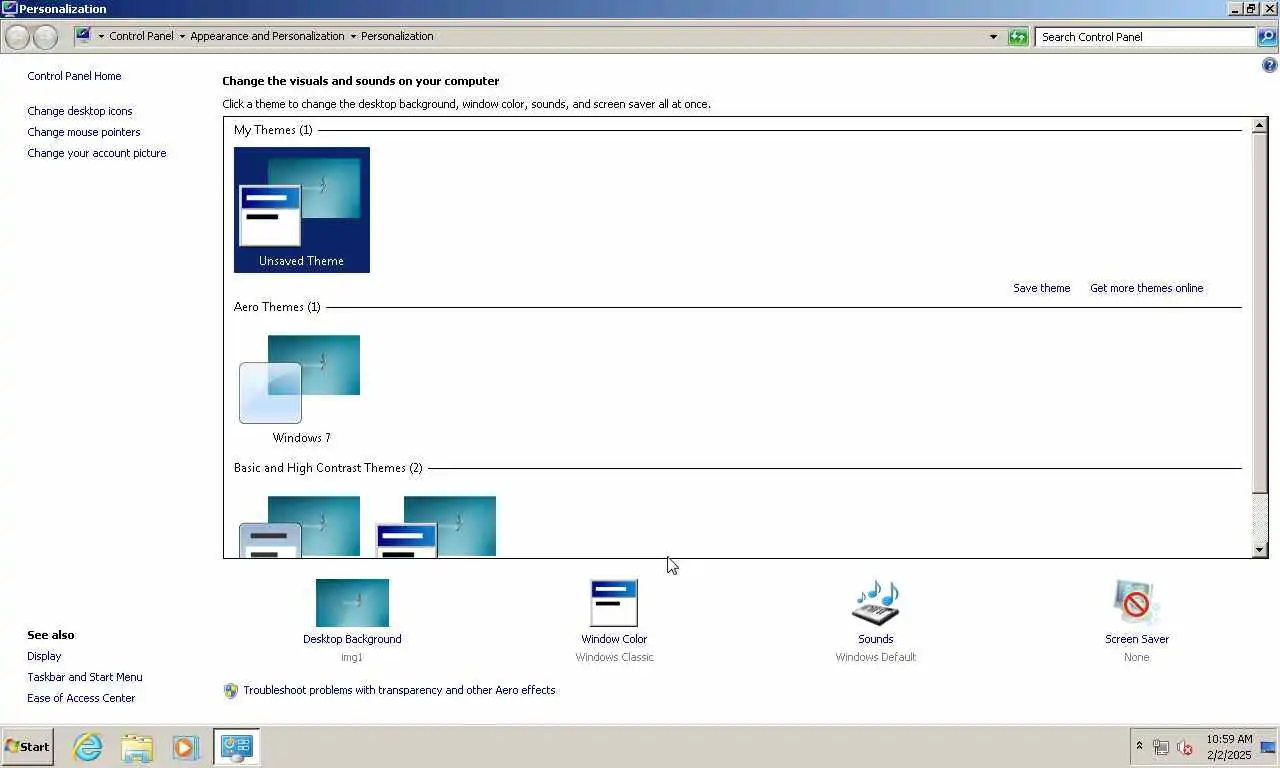Click the network tray icon
Image resolution: width=1280 pixels, height=768 pixels.
(1161, 747)
